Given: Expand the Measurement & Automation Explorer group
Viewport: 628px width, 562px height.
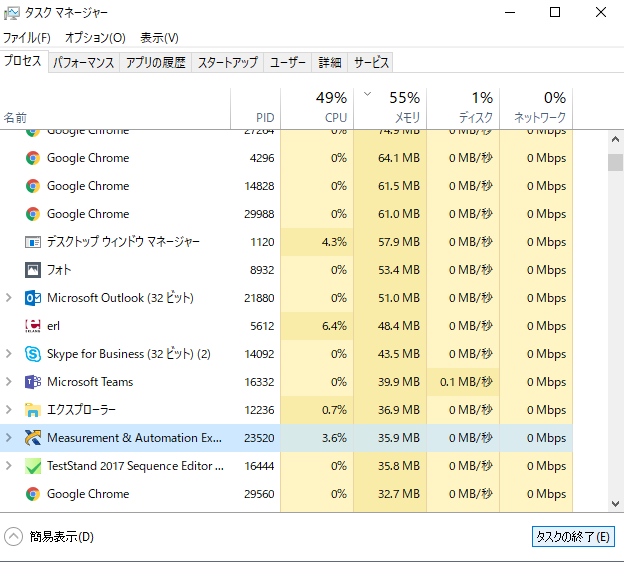Looking at the screenshot, I should [9, 438].
